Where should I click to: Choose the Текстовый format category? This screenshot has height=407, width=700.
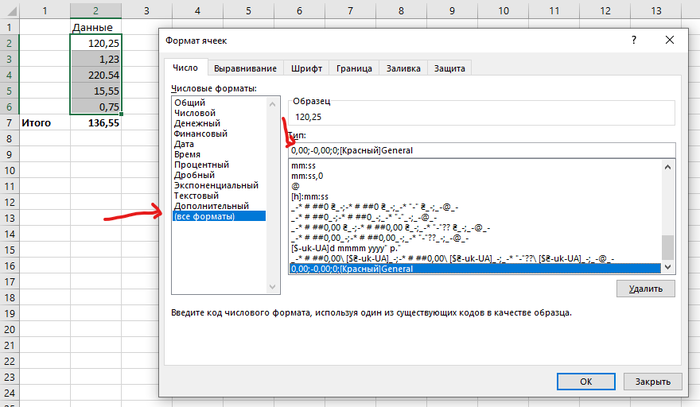coord(199,196)
